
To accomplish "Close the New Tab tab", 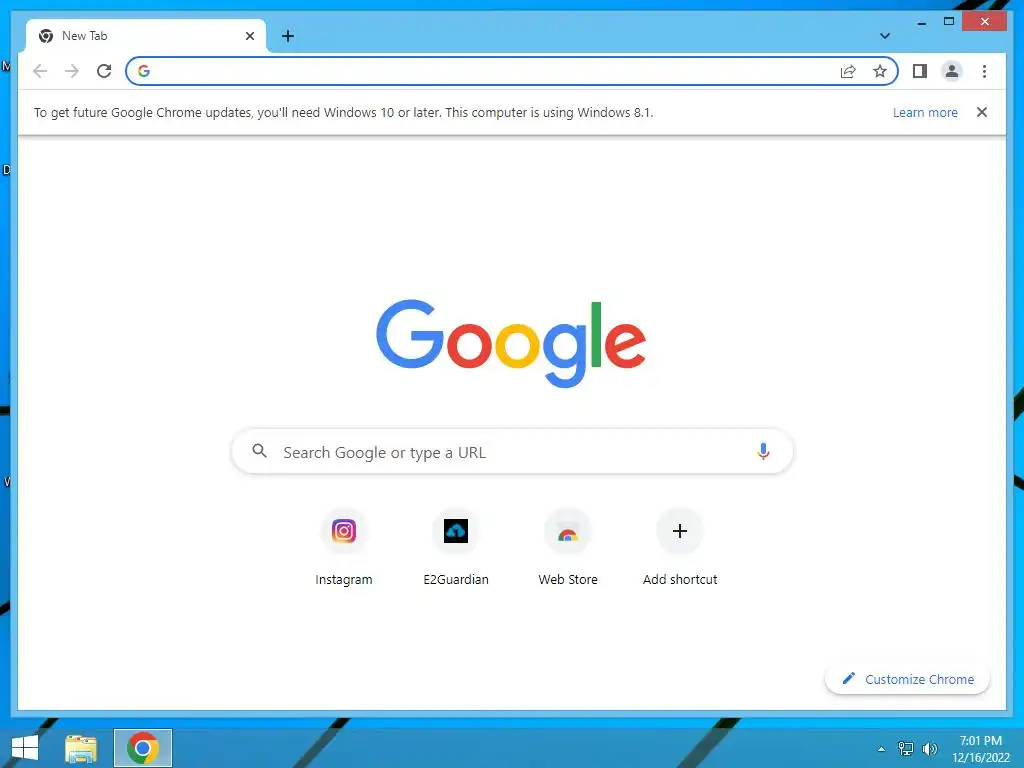I will pyautogui.click(x=249, y=36).
